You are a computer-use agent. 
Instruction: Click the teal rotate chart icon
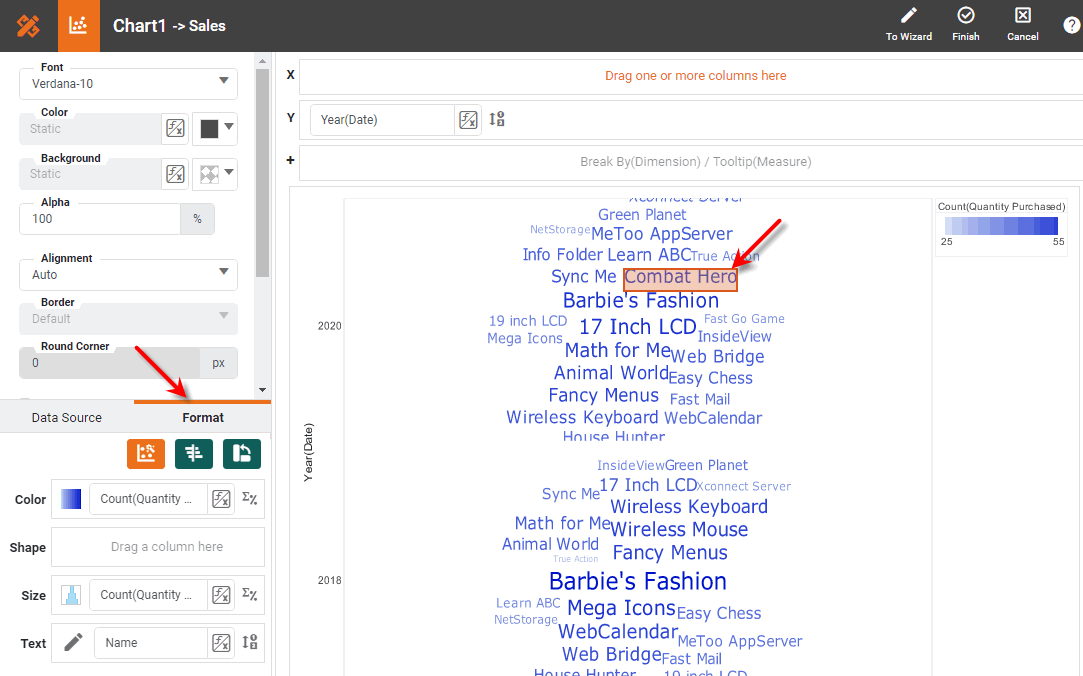(240, 454)
